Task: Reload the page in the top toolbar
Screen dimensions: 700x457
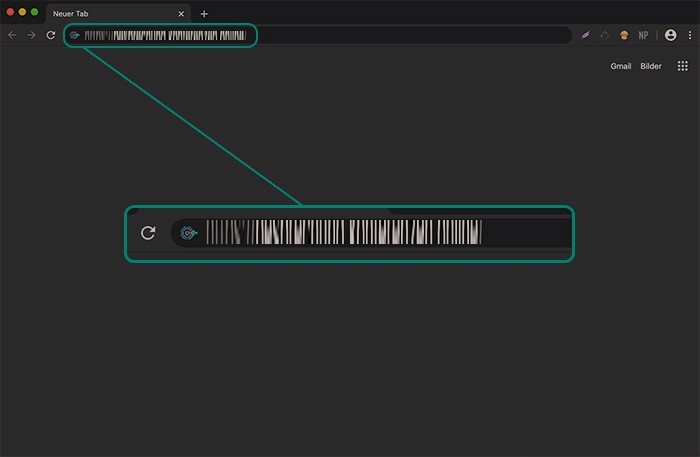Action: [51, 35]
